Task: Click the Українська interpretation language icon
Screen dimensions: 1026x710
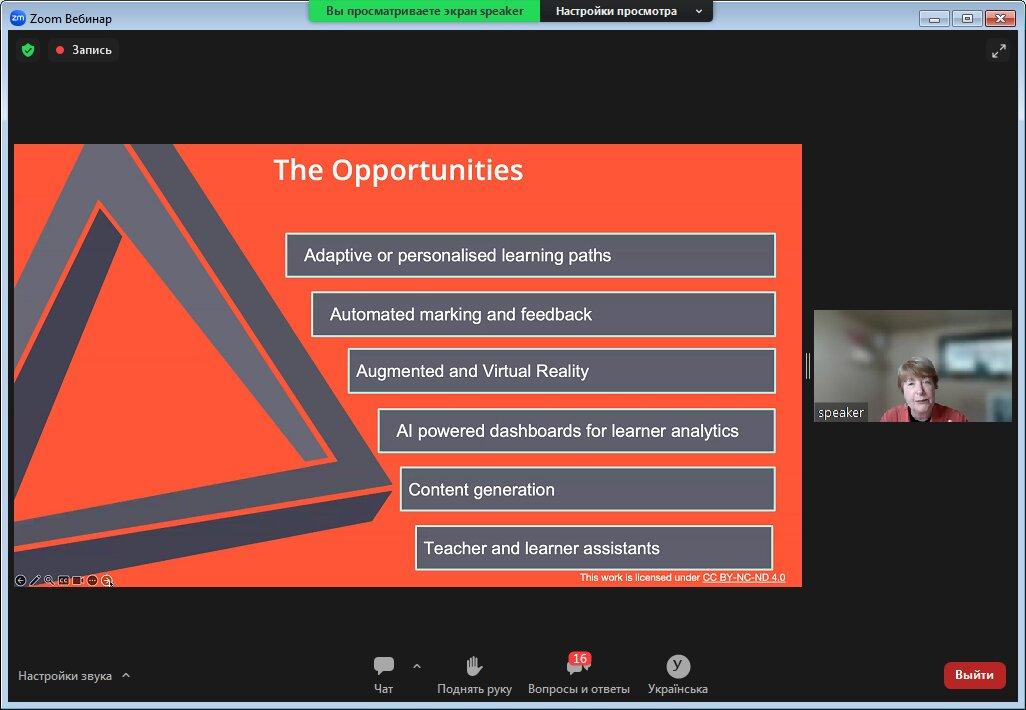Action: [678, 674]
